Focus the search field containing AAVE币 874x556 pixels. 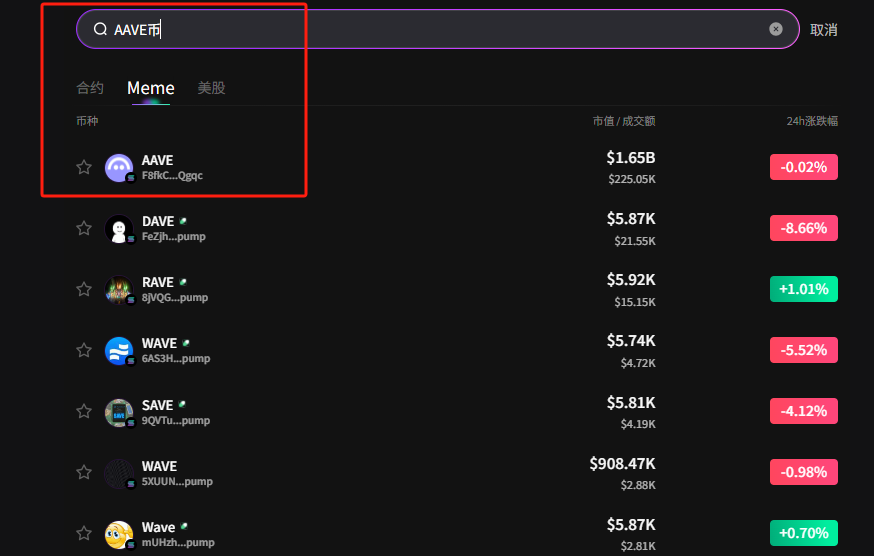pyautogui.click(x=450, y=29)
